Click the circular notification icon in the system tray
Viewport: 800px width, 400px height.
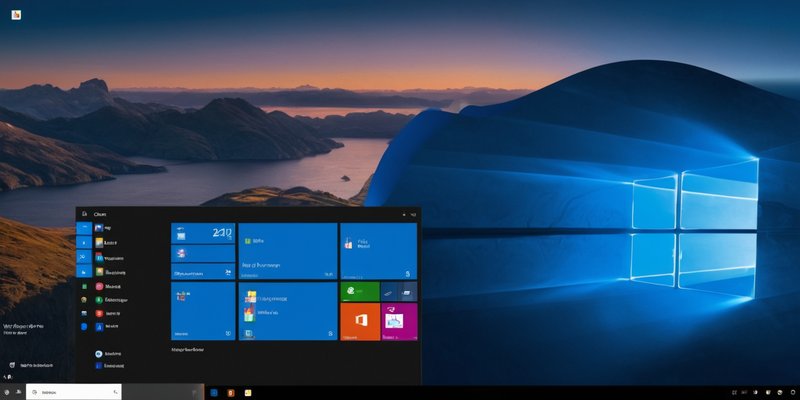(x=792, y=392)
